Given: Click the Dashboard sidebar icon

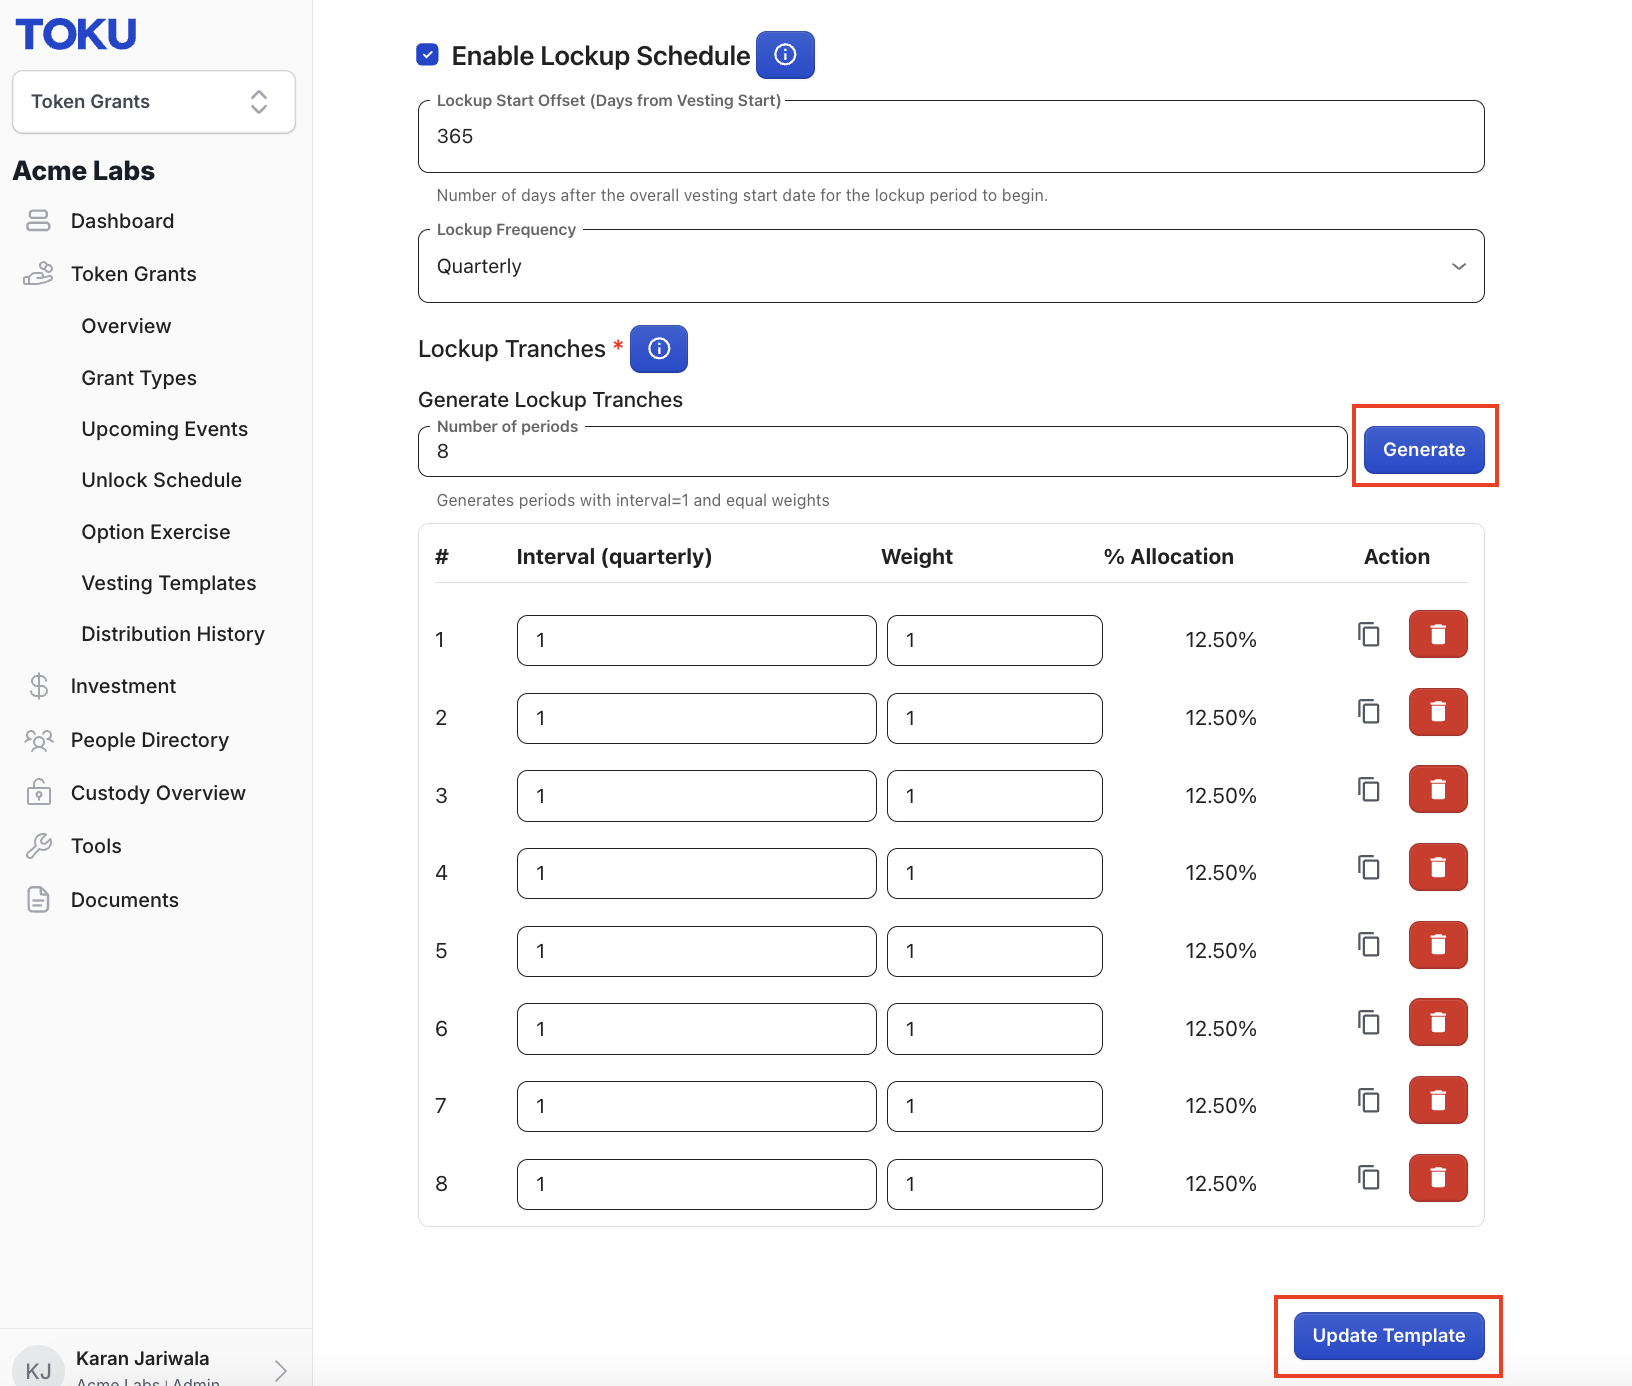Looking at the screenshot, I should coord(38,221).
